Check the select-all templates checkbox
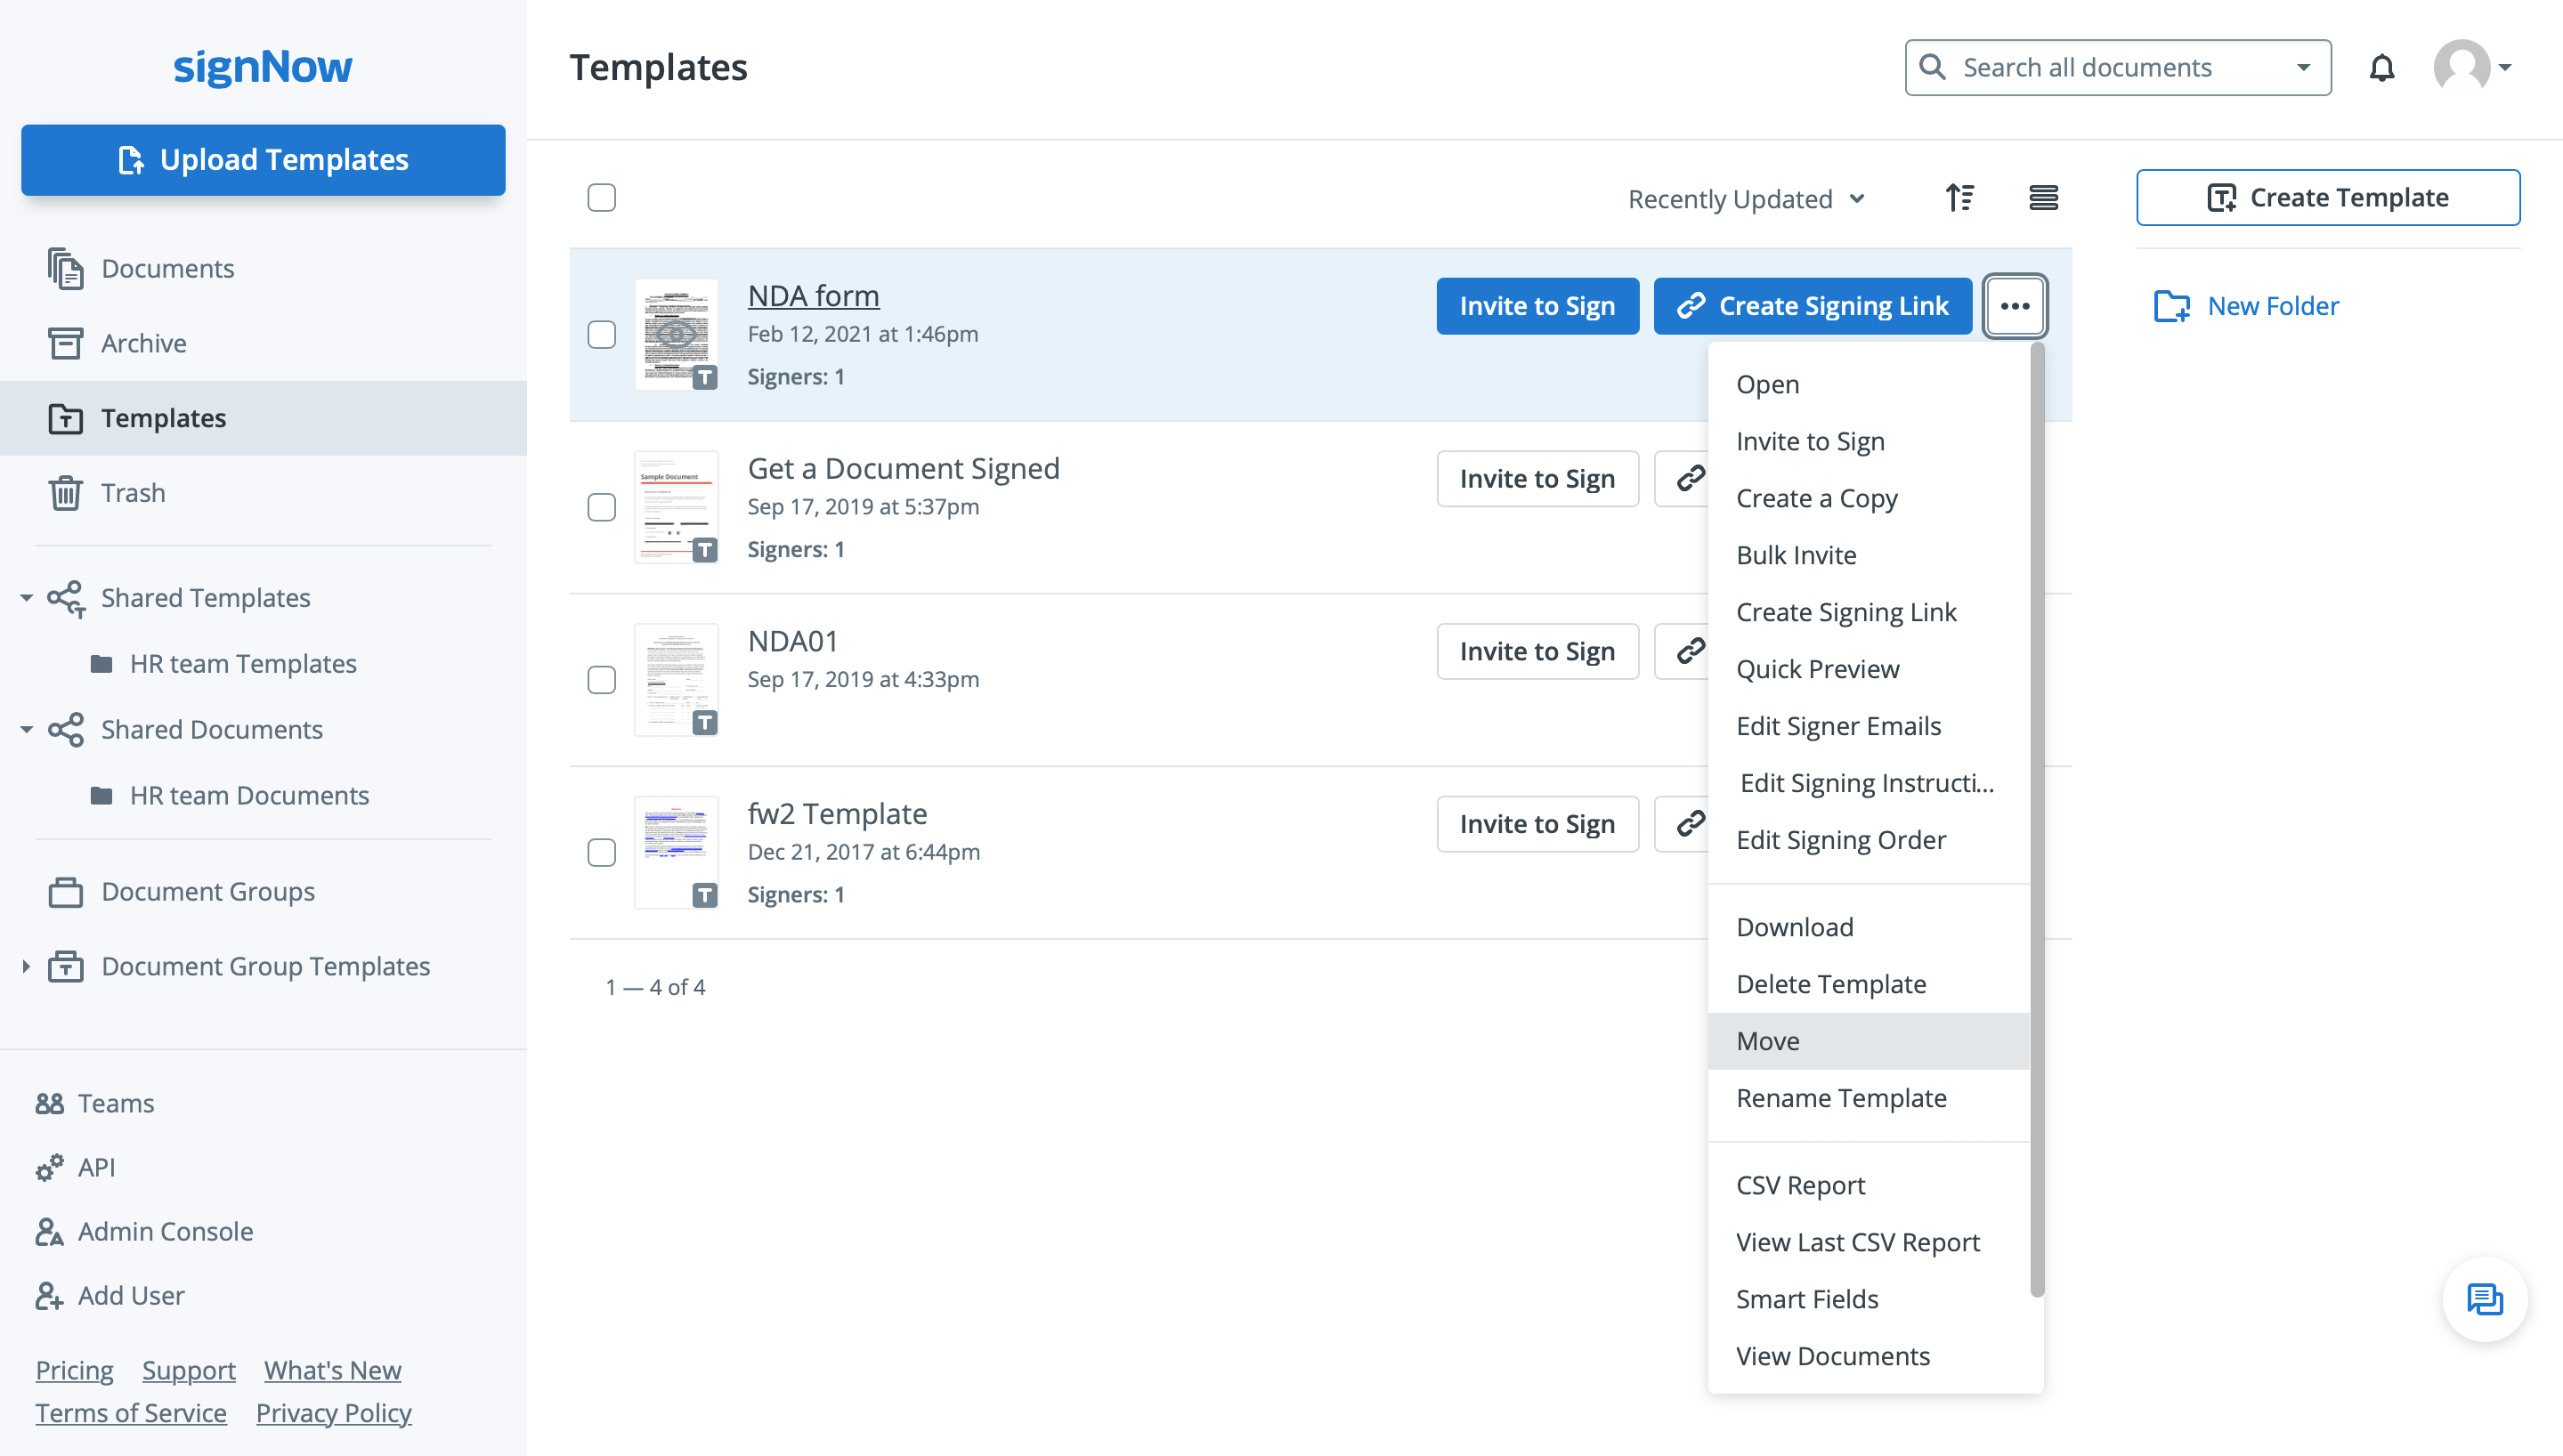2563x1456 pixels. 601,198
